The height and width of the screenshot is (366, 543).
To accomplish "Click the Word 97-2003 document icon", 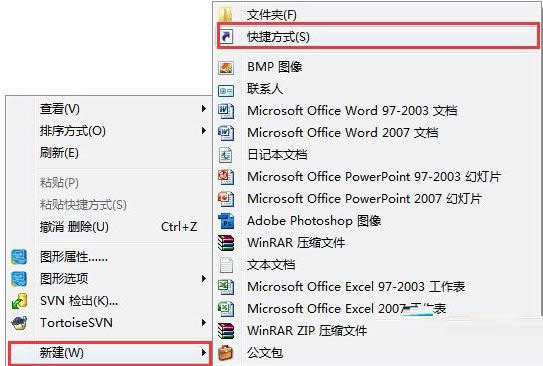I will pos(226,111).
